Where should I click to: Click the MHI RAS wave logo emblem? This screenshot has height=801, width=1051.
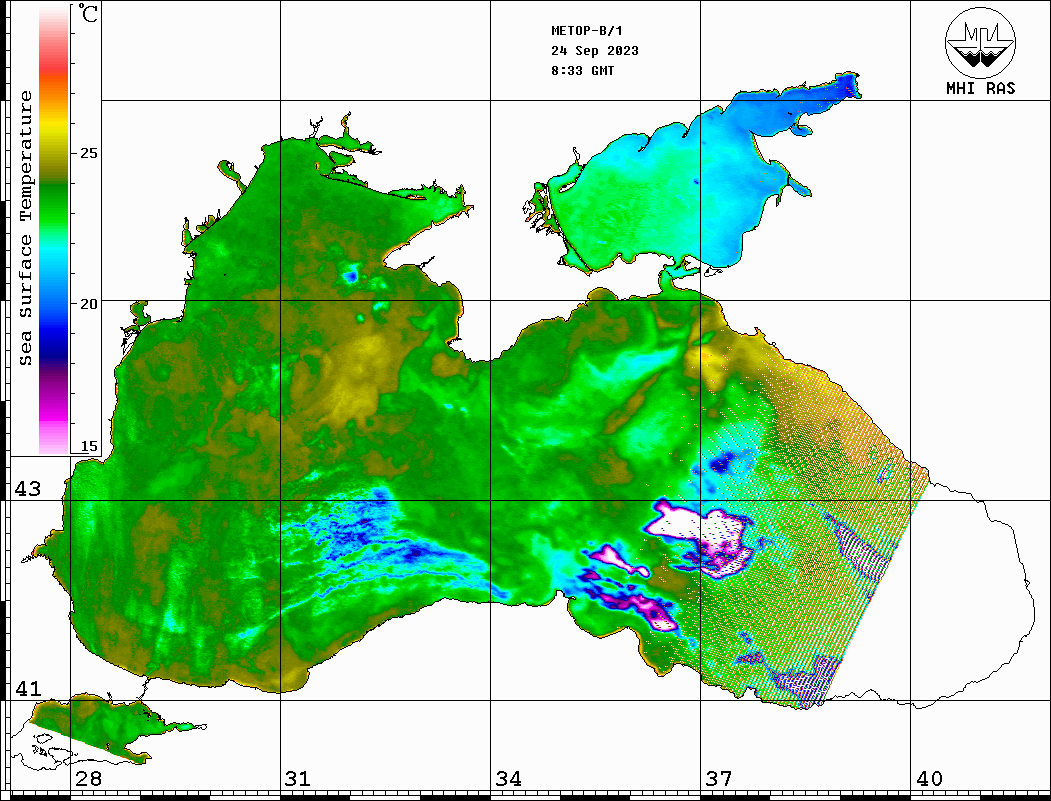pyautogui.click(x=980, y=42)
